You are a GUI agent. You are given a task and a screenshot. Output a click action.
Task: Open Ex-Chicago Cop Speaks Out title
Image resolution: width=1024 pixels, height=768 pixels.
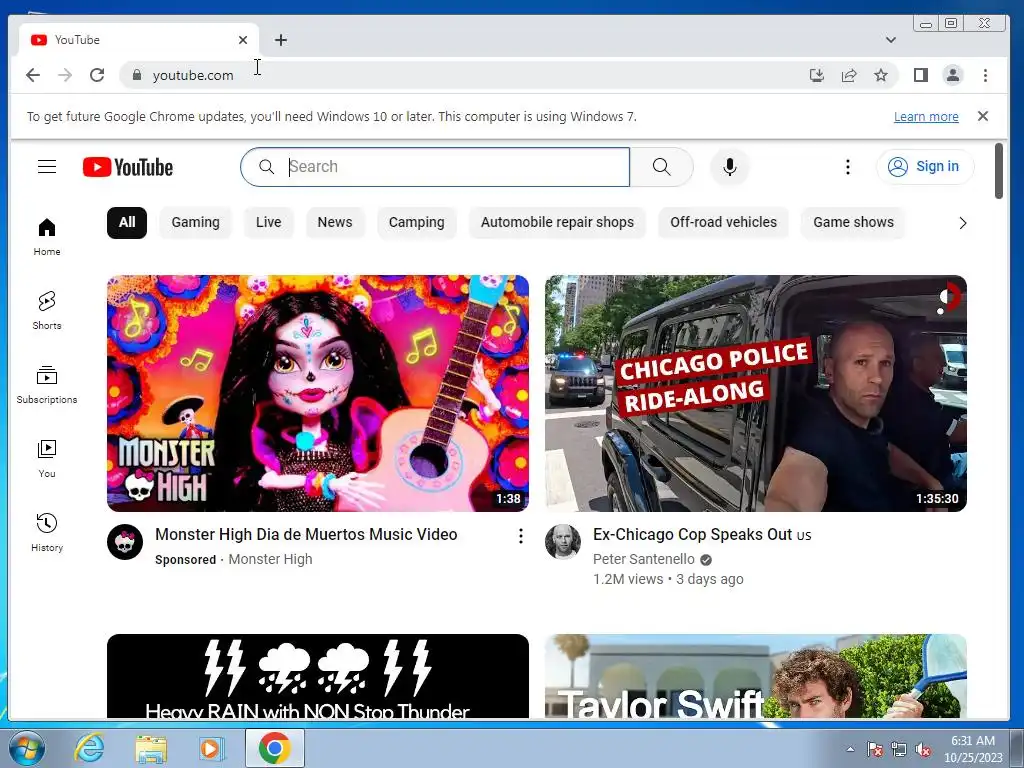click(x=702, y=534)
